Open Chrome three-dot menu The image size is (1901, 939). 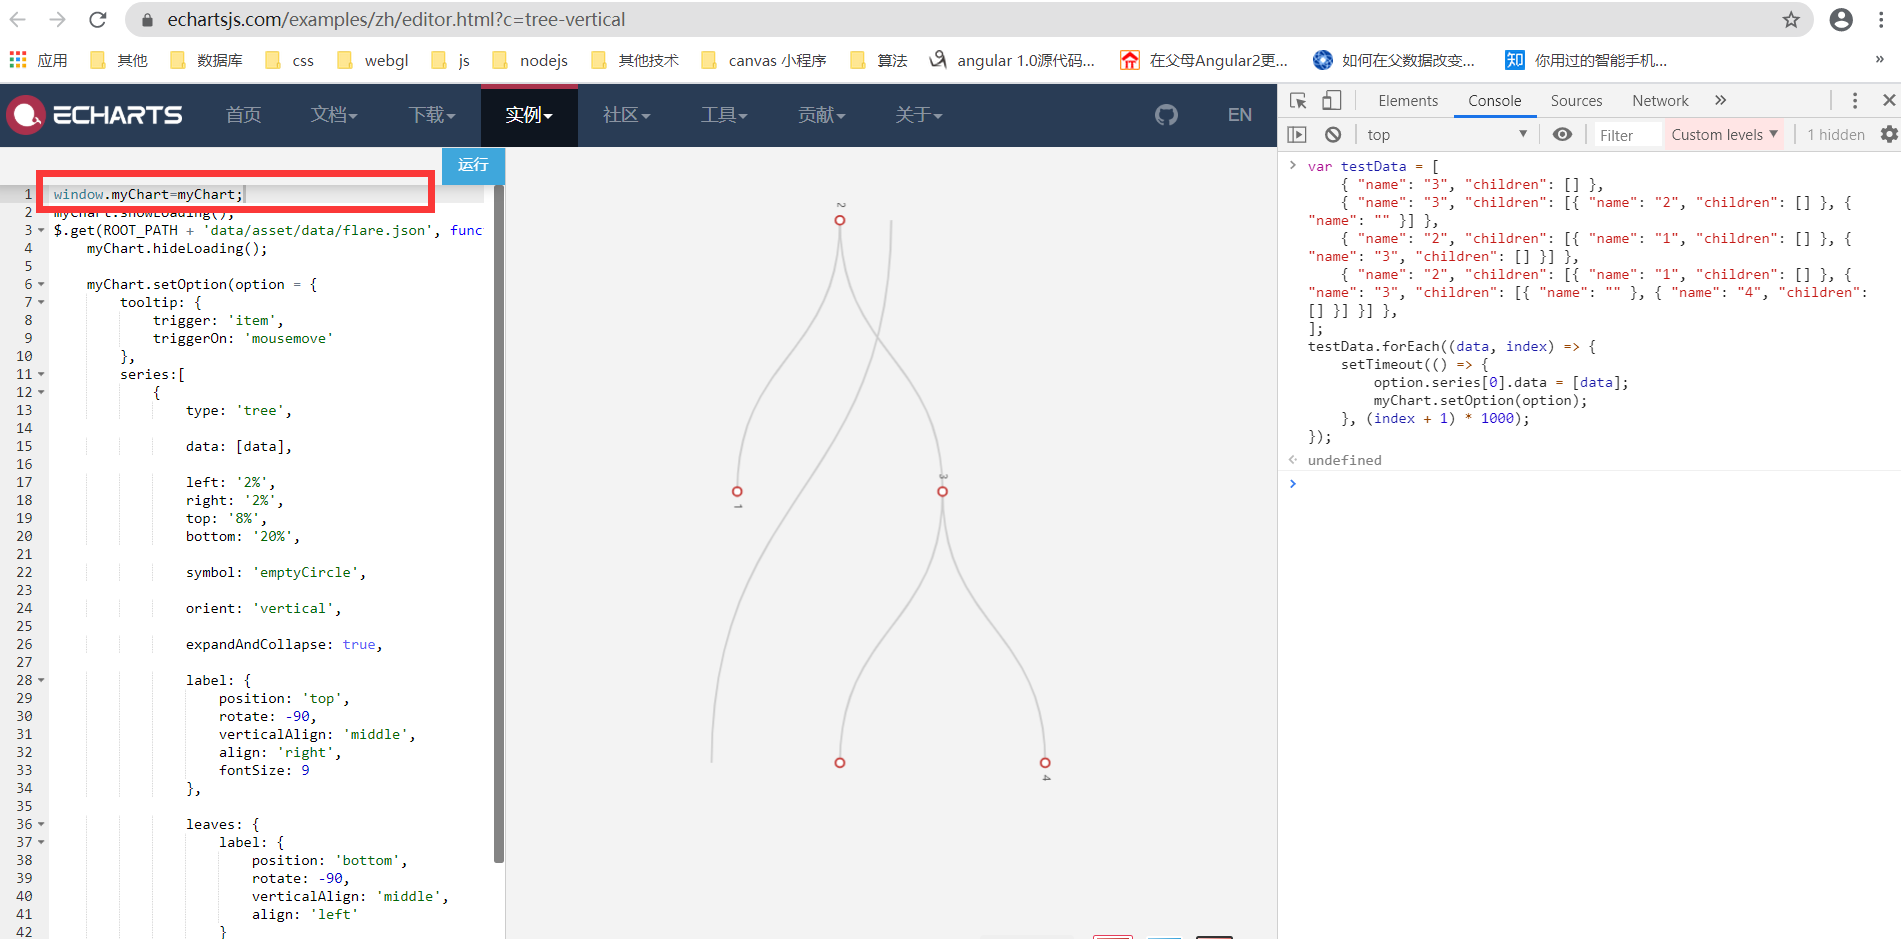(x=1881, y=20)
